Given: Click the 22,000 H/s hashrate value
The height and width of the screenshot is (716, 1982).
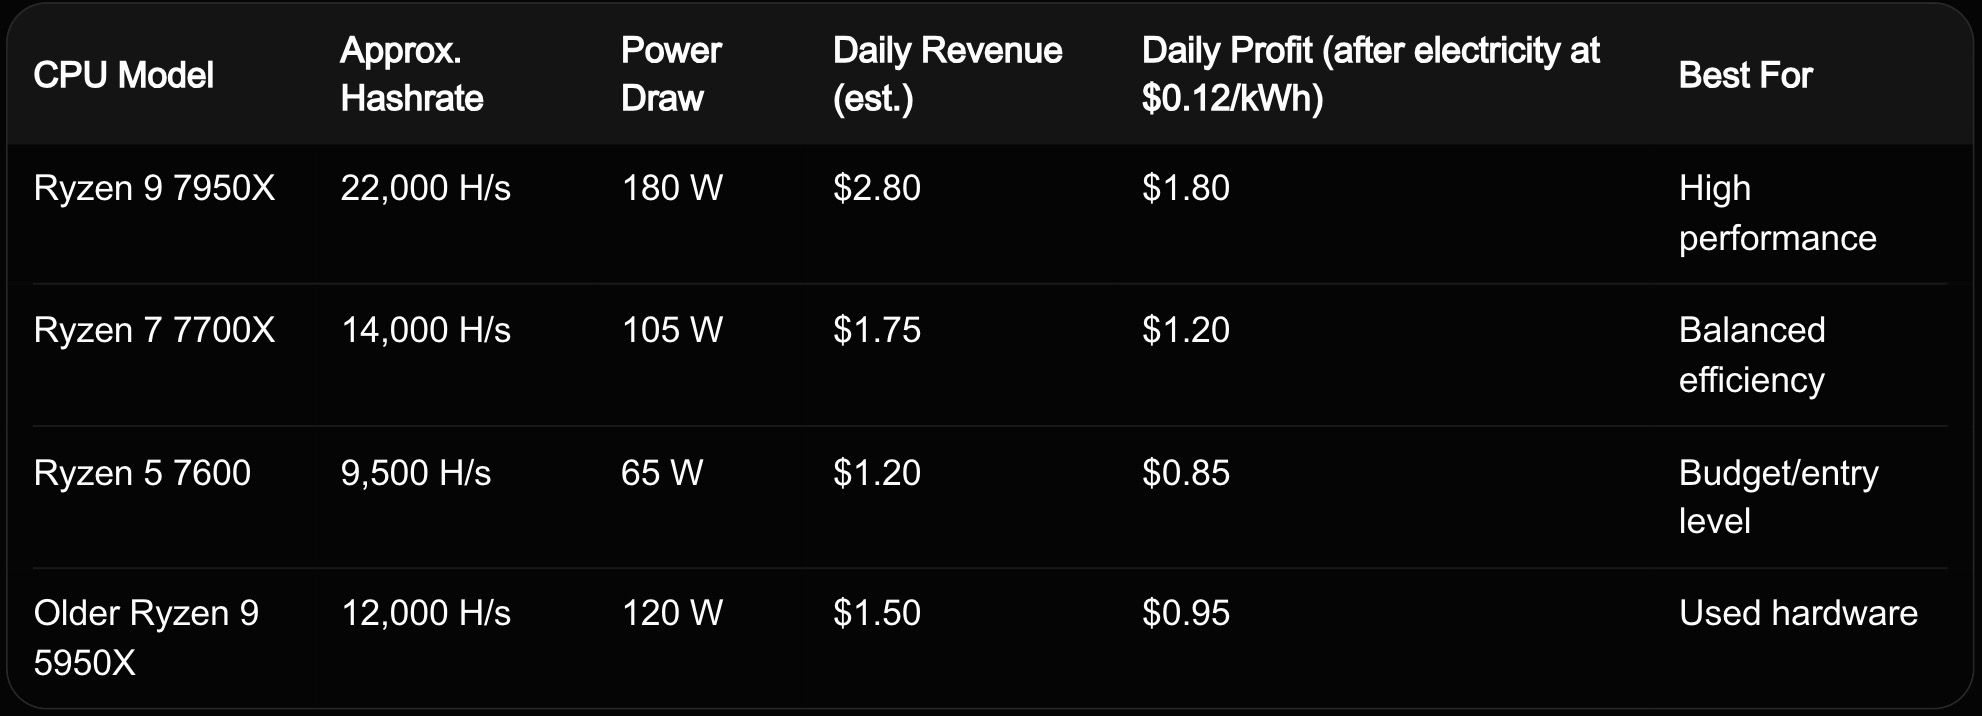Looking at the screenshot, I should pyautogui.click(x=425, y=188).
